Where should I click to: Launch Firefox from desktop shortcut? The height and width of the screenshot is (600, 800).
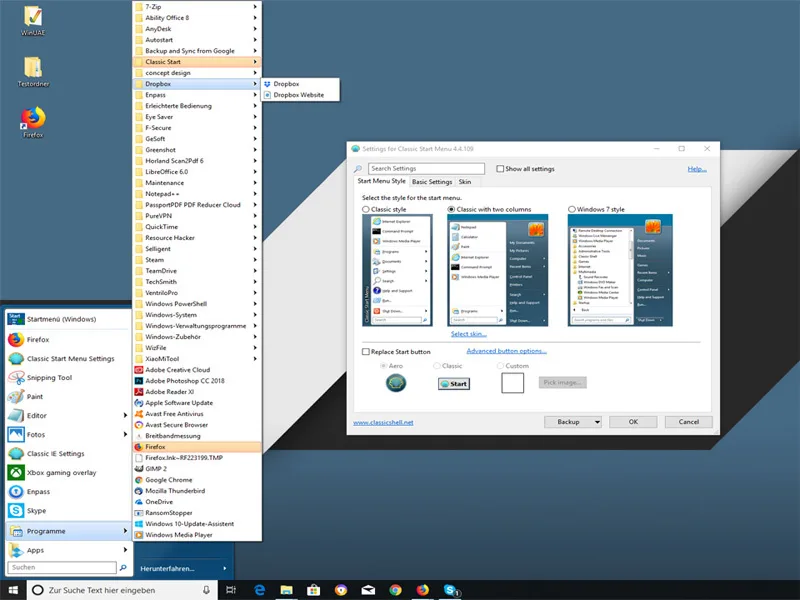33,122
